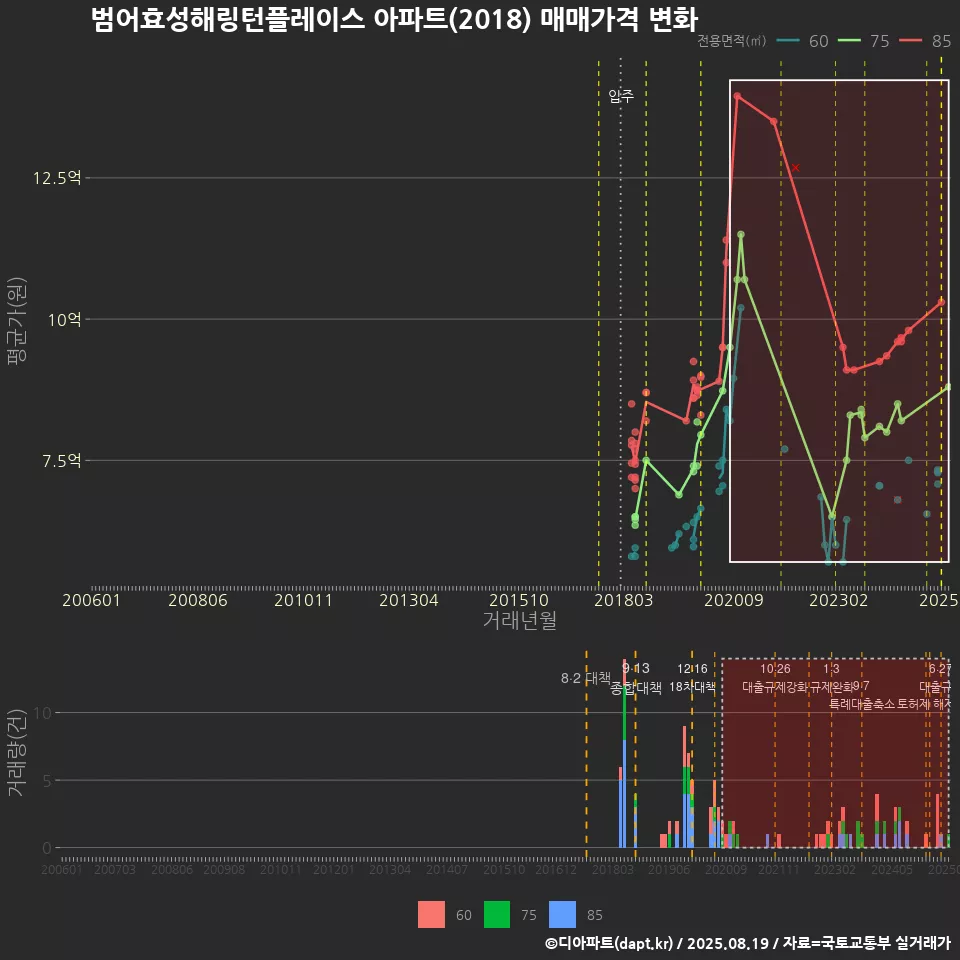Click the 거래량(건) axis title

tap(17, 752)
